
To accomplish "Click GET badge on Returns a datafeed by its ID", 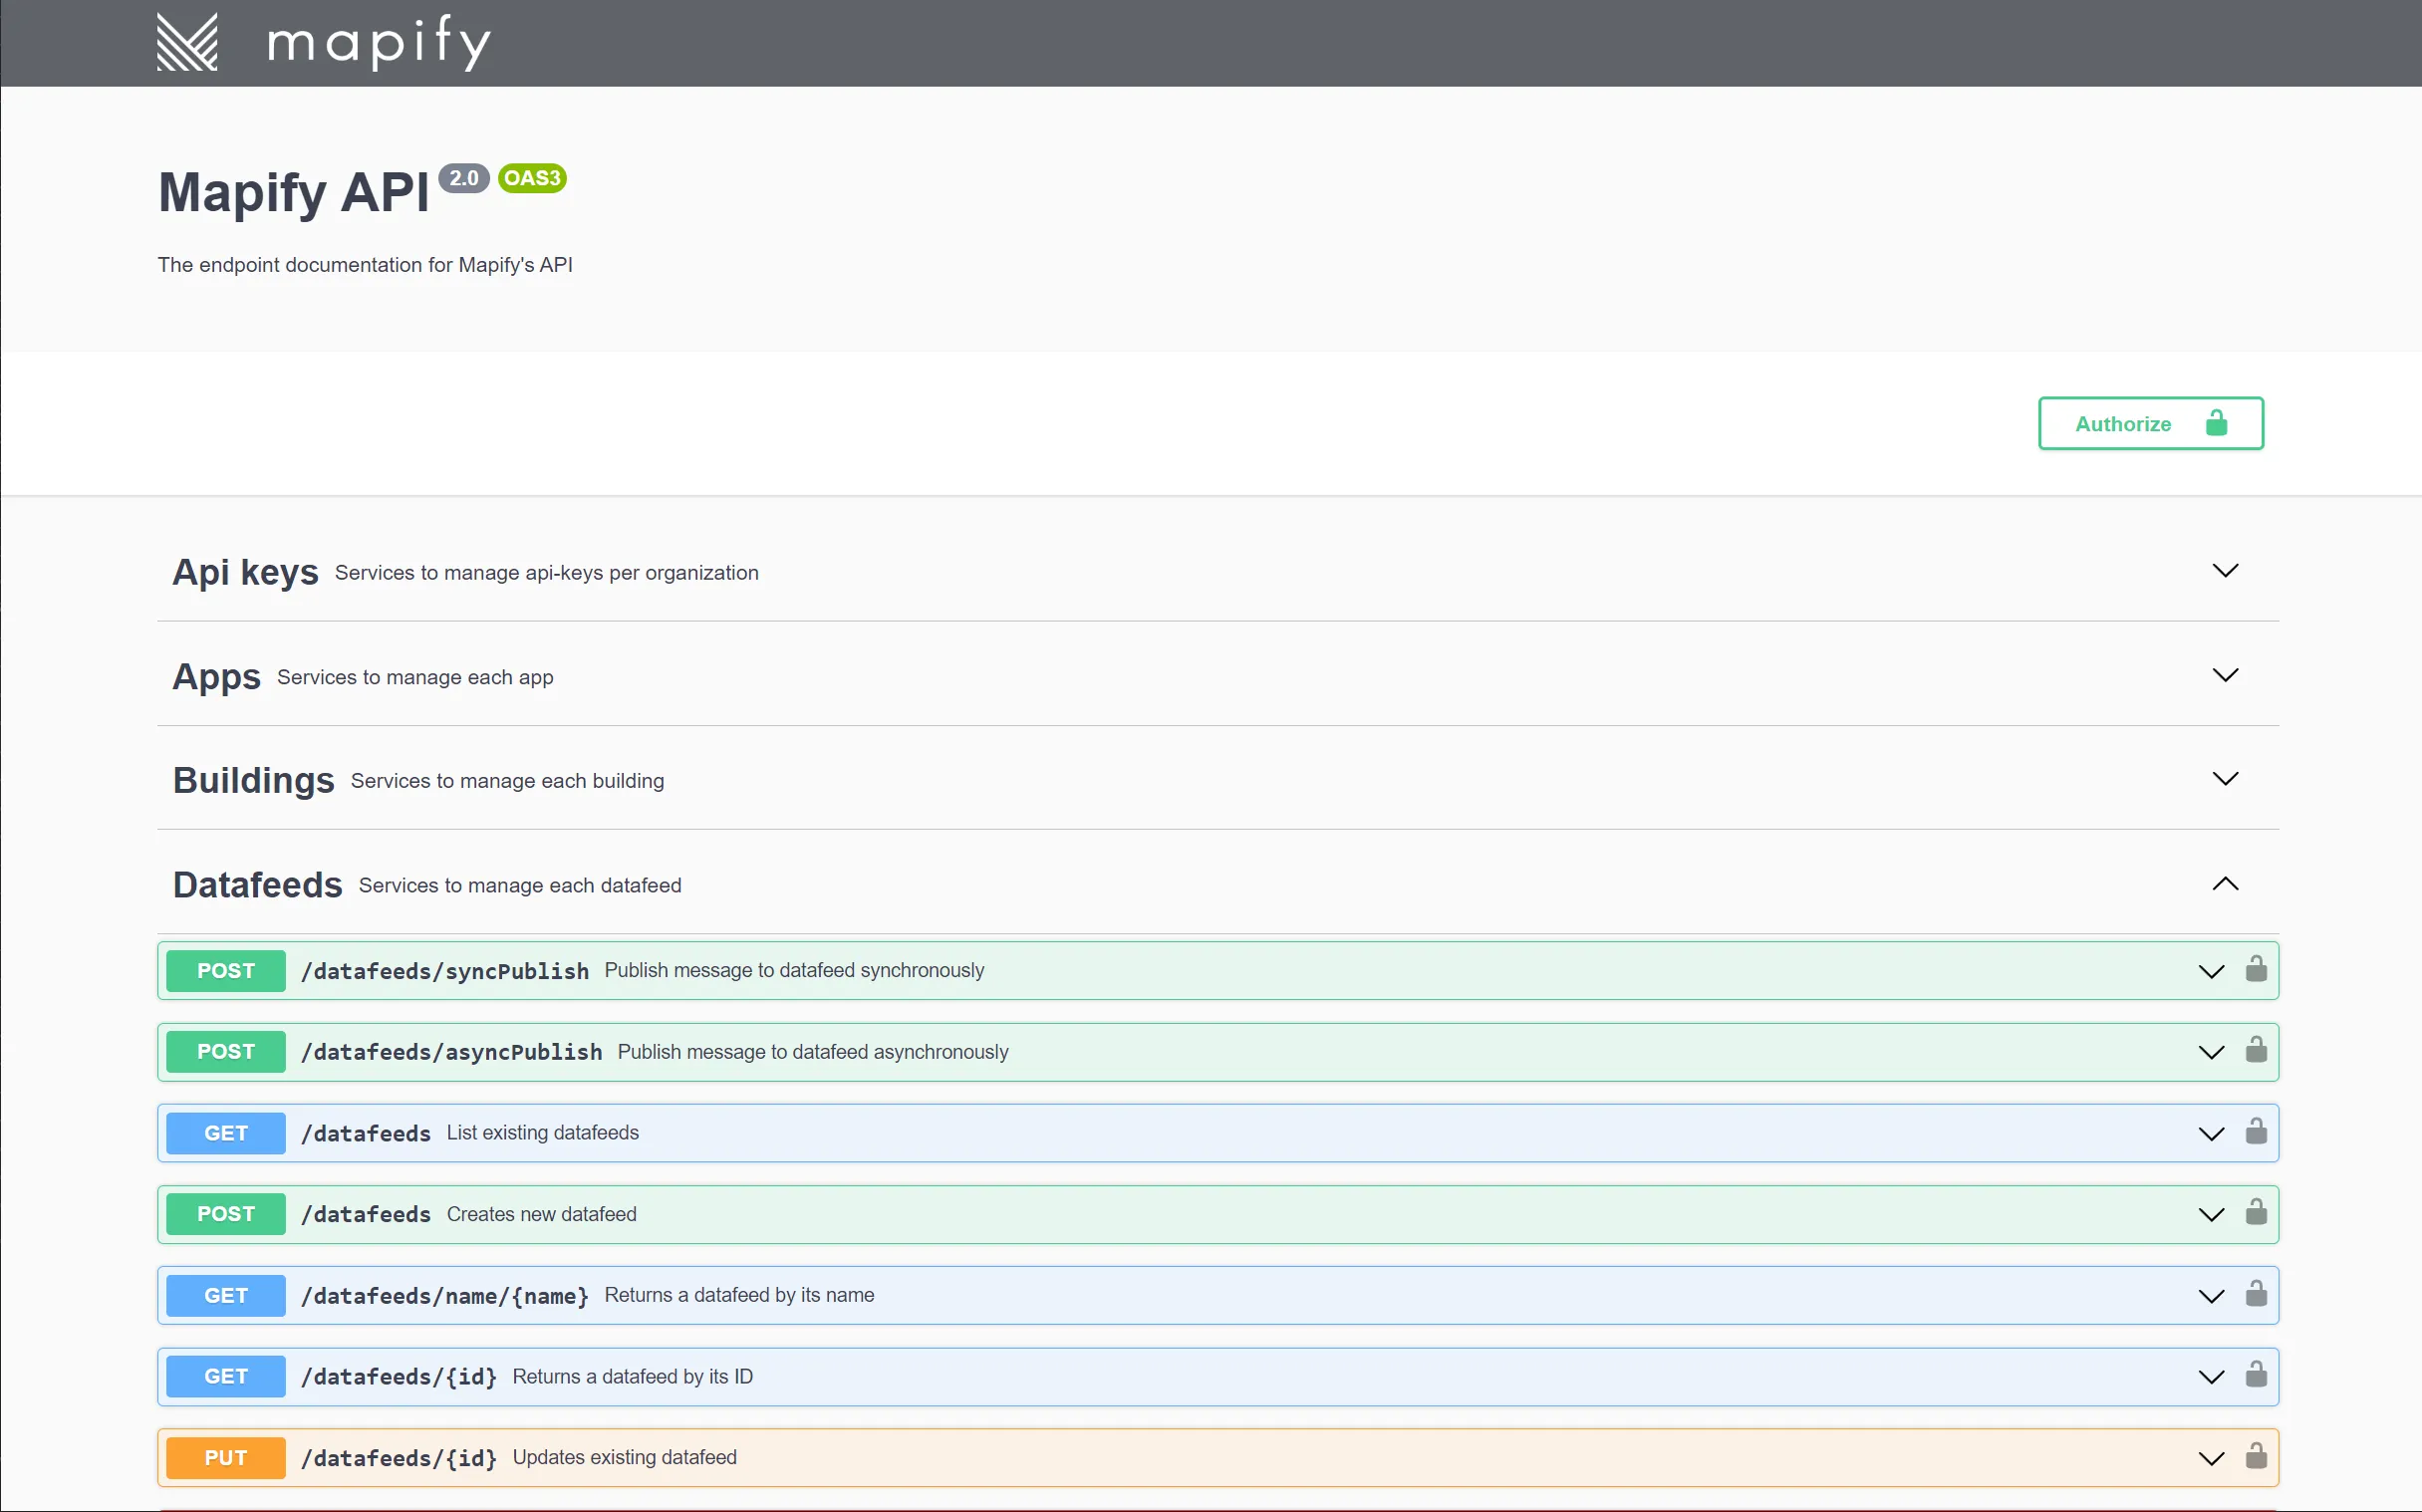I will click(226, 1377).
